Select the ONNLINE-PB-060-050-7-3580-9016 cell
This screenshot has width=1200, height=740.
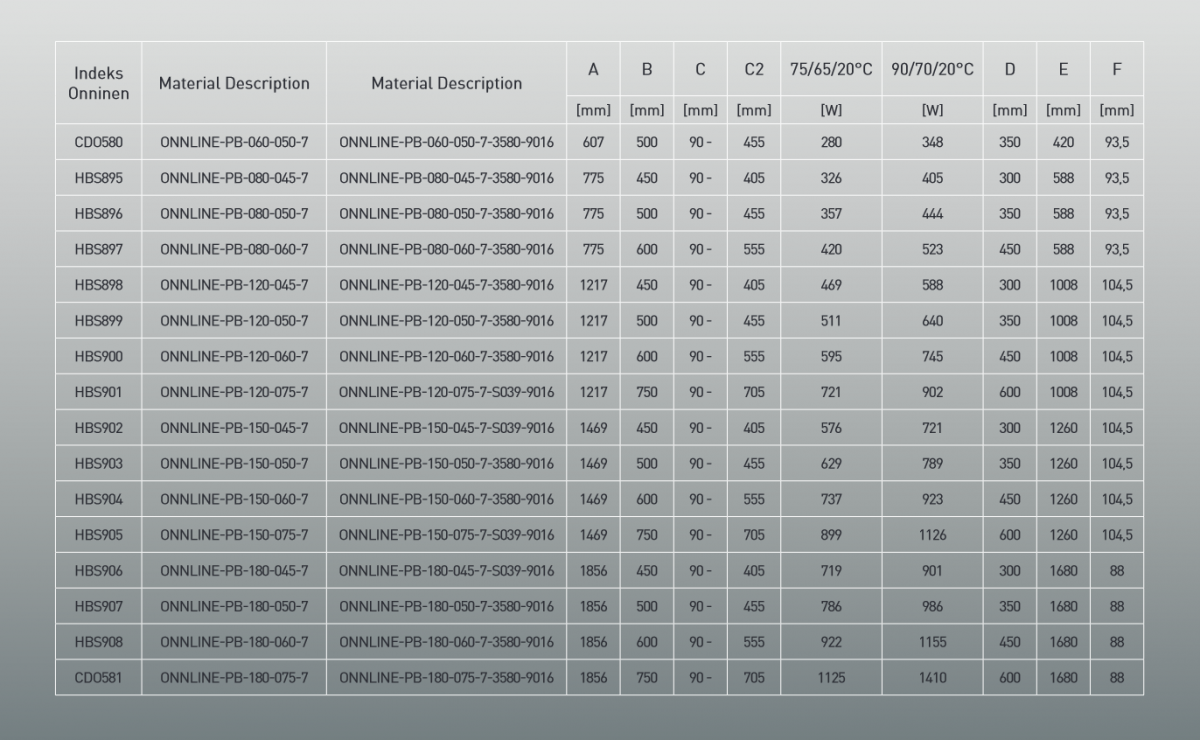point(446,143)
